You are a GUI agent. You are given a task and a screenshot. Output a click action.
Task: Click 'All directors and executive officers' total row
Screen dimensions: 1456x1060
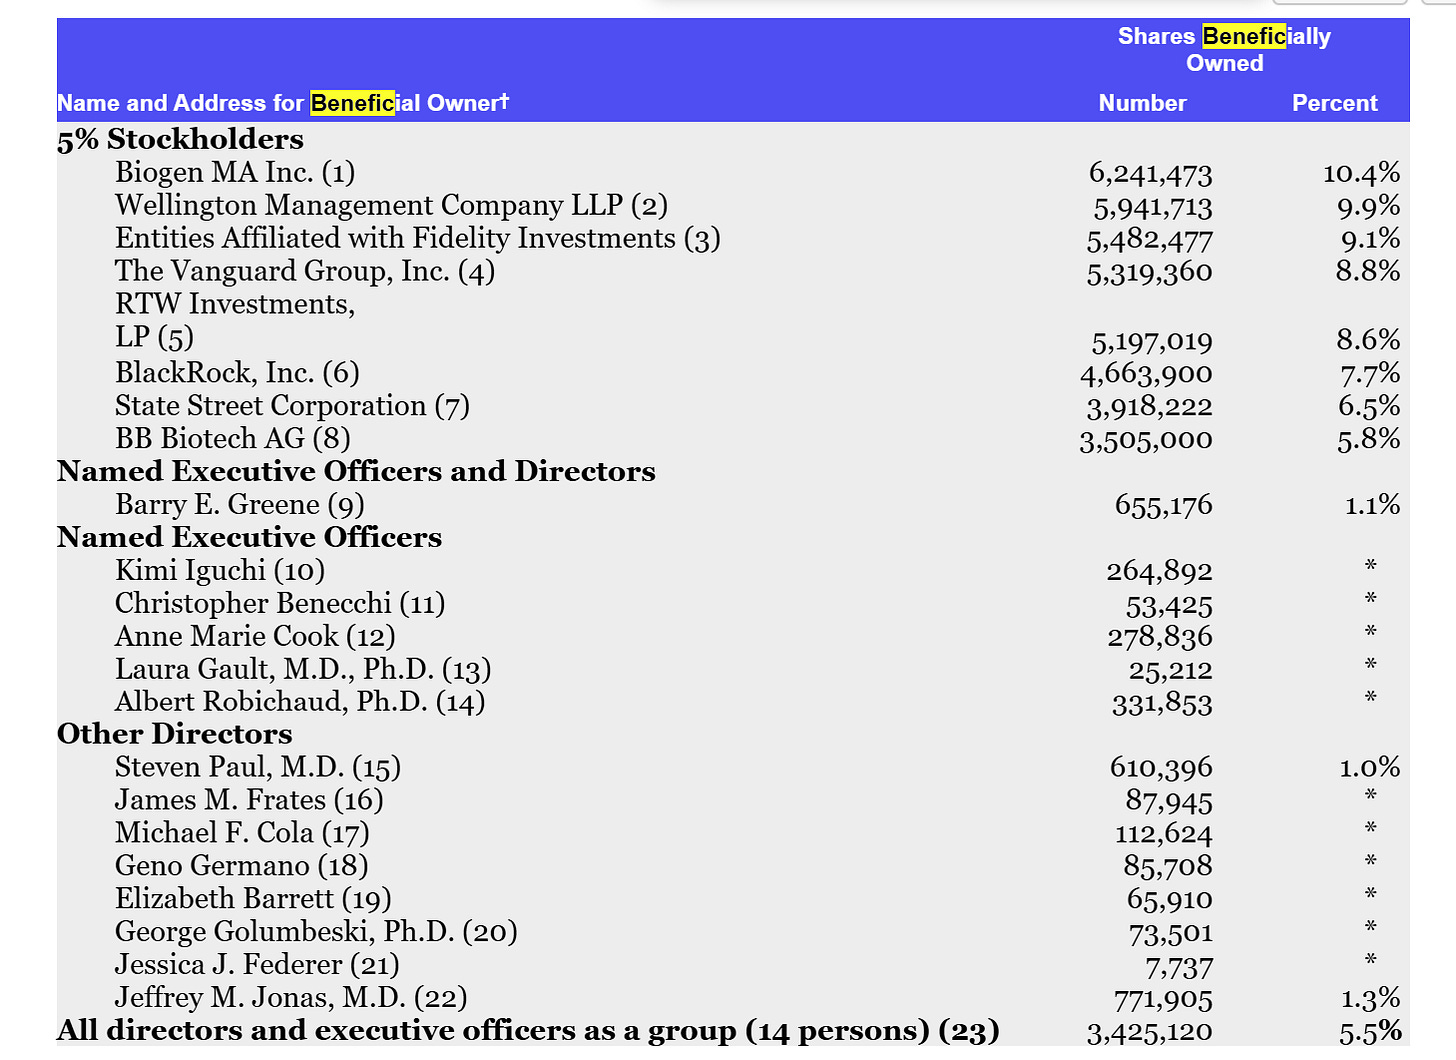pyautogui.click(x=527, y=1030)
